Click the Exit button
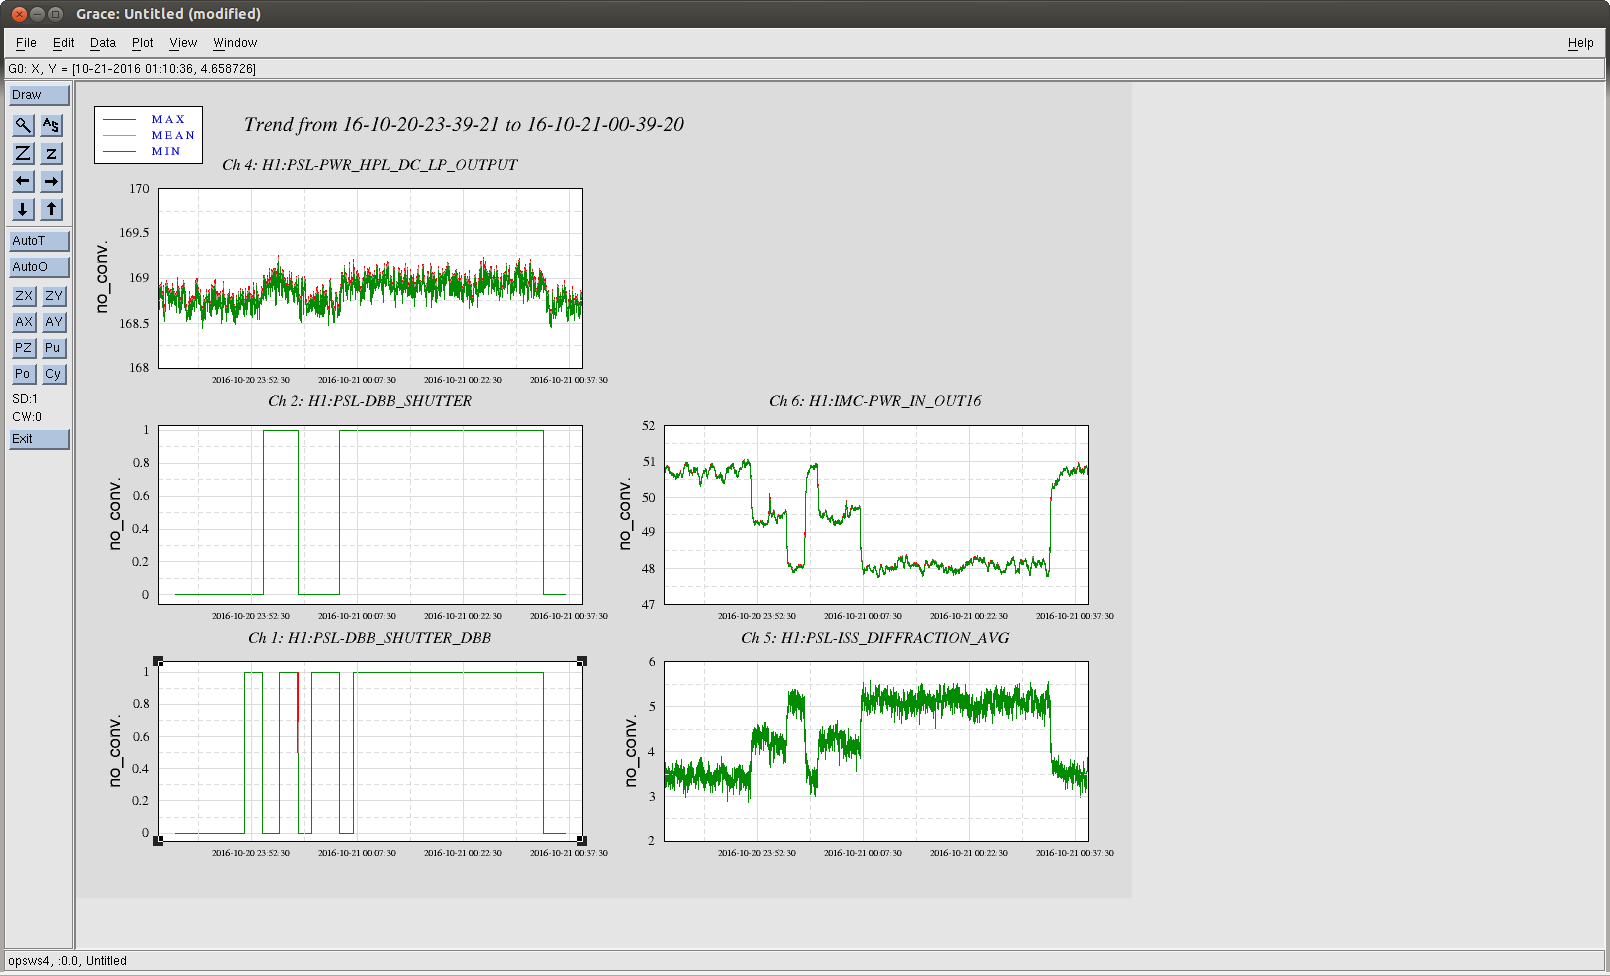The width and height of the screenshot is (1610, 976). [x=39, y=439]
